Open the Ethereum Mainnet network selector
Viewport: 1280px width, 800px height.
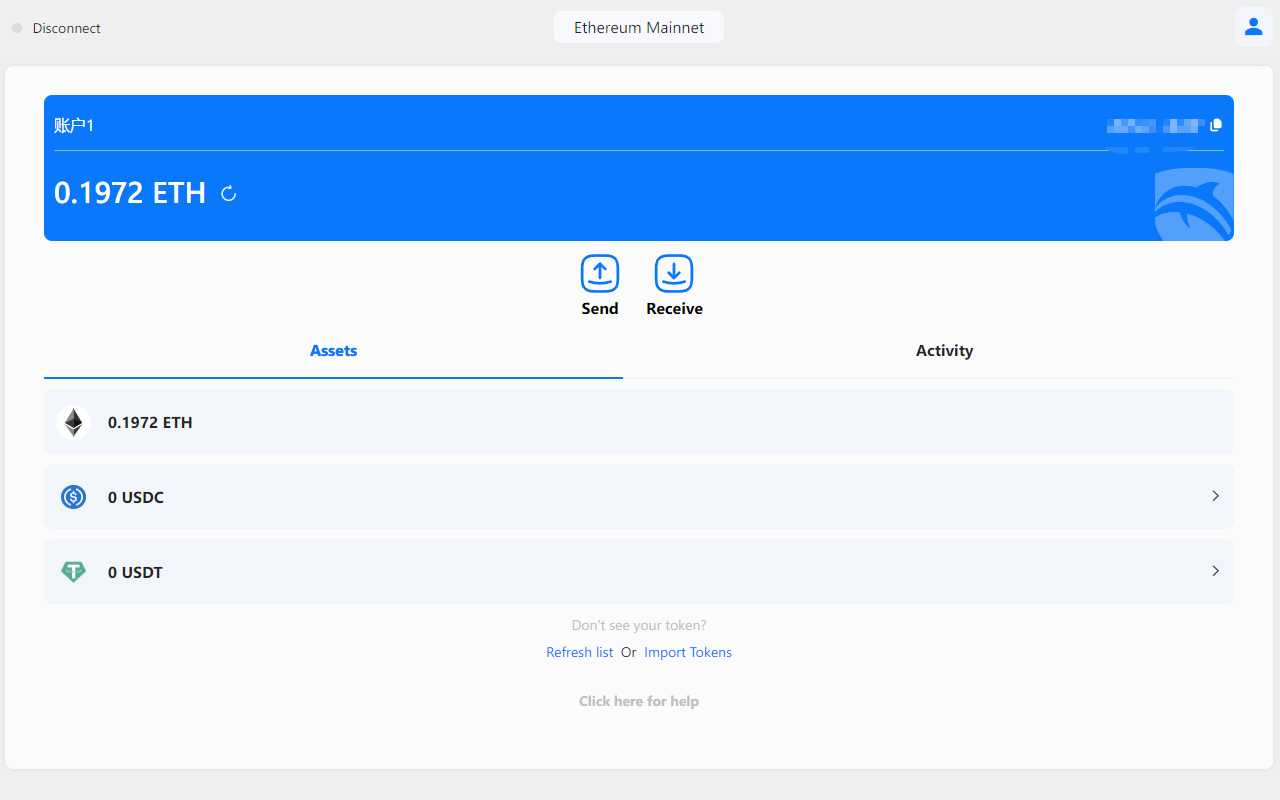click(x=638, y=27)
